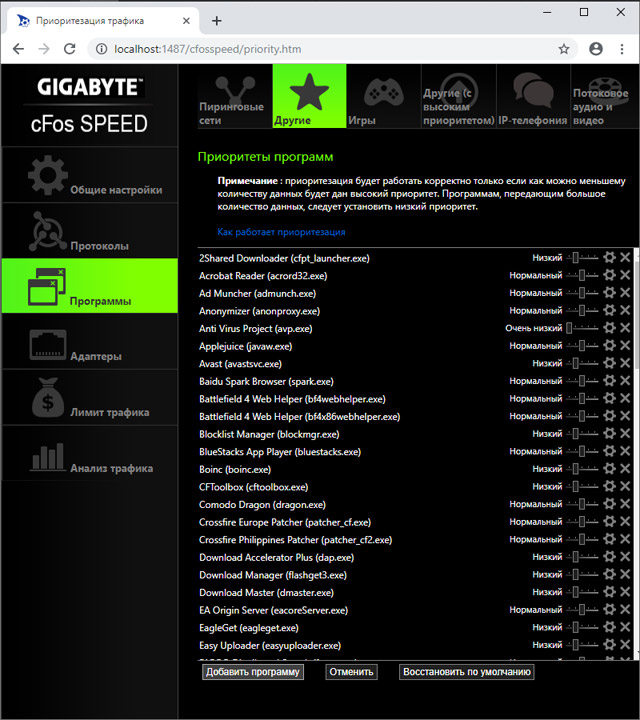Remove Battlefield 4 Web Helper (bf4webhelper.exe)
Screen dimensions: 640x720
point(625,398)
